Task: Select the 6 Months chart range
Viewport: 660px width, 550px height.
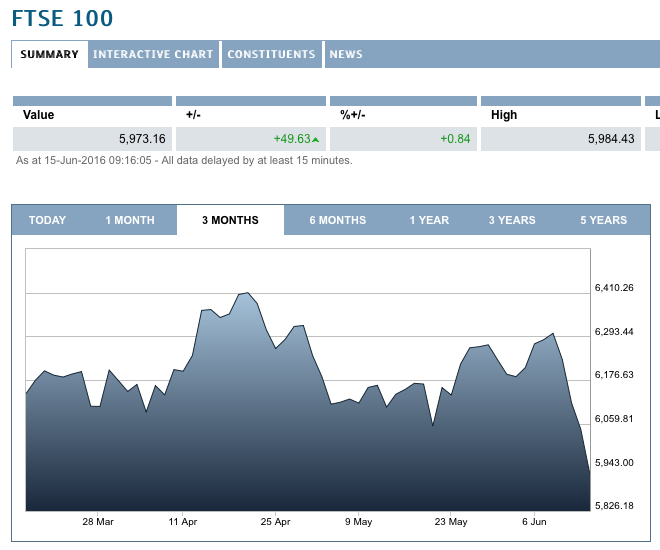Action: point(338,220)
